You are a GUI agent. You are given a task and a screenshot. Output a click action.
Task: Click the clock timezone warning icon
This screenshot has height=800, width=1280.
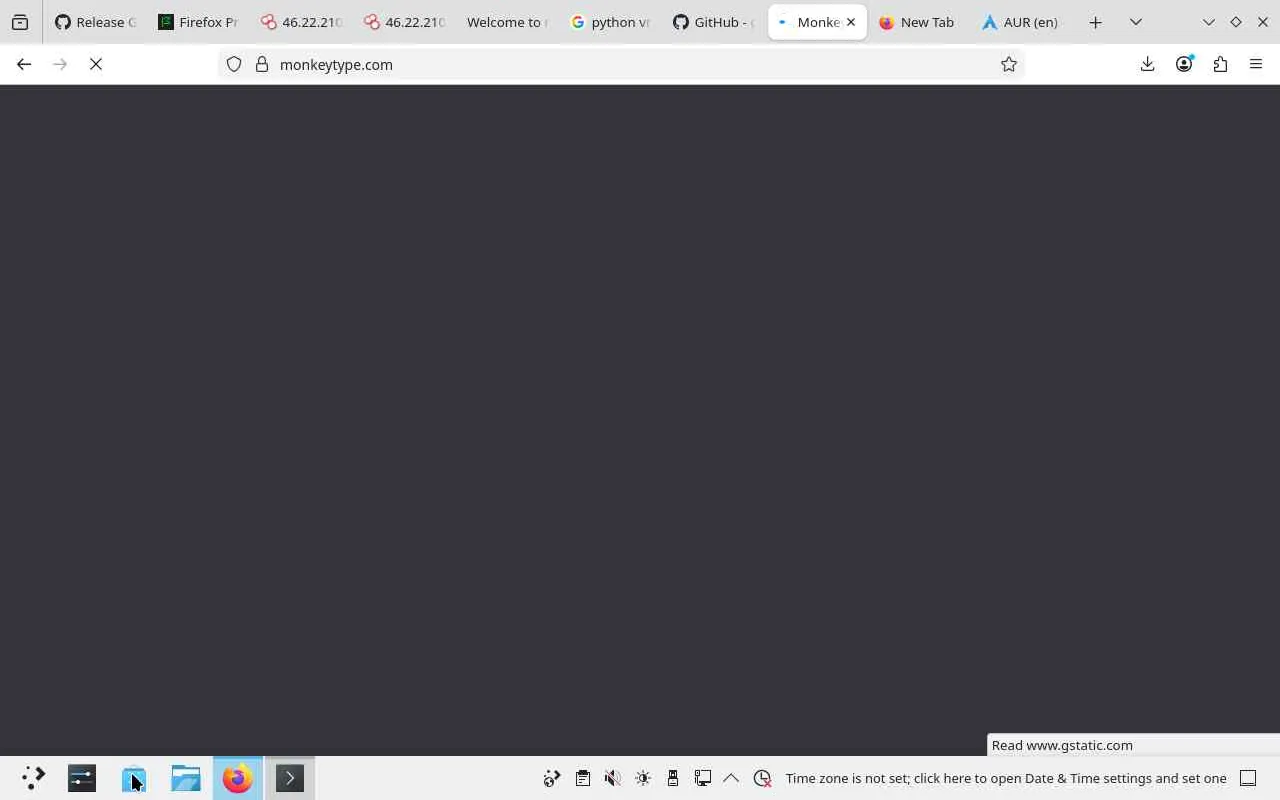763,778
